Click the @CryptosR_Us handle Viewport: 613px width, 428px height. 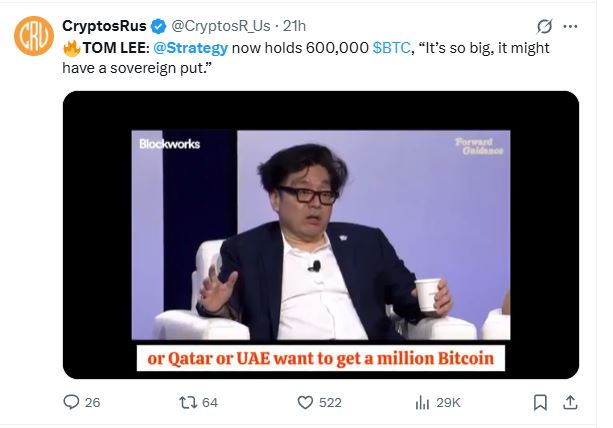tap(221, 26)
